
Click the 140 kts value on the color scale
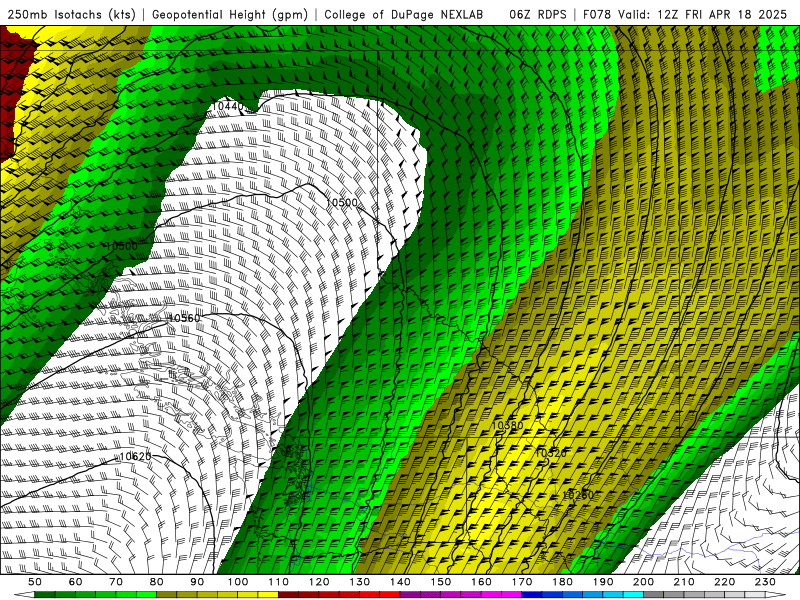(x=400, y=582)
